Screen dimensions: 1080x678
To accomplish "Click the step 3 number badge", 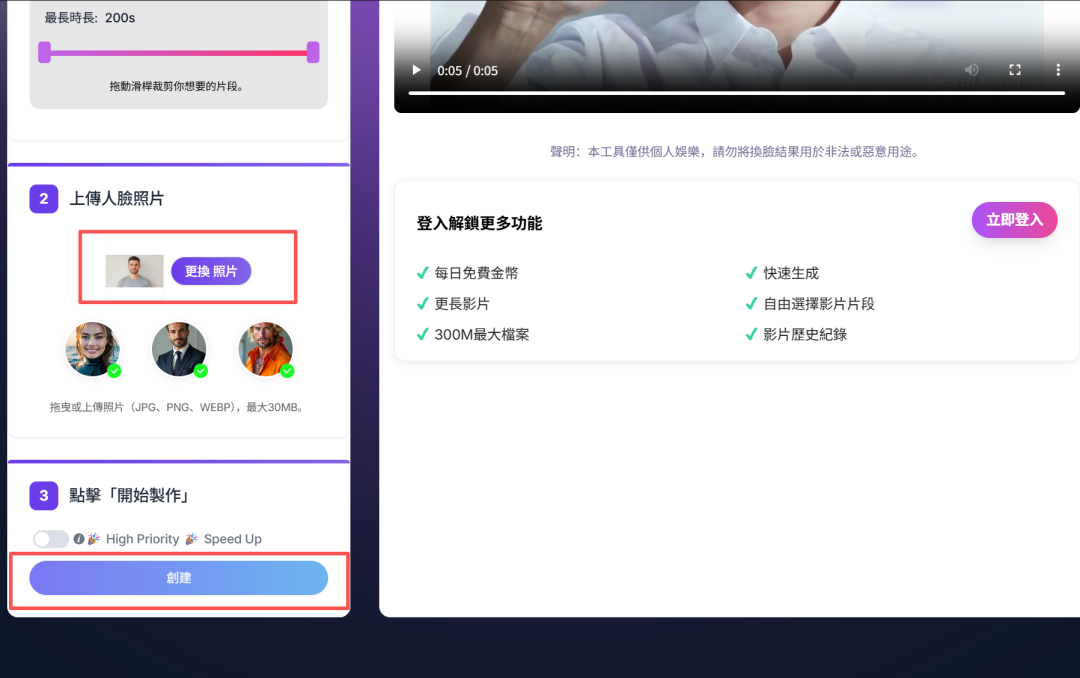I will click(x=43, y=495).
